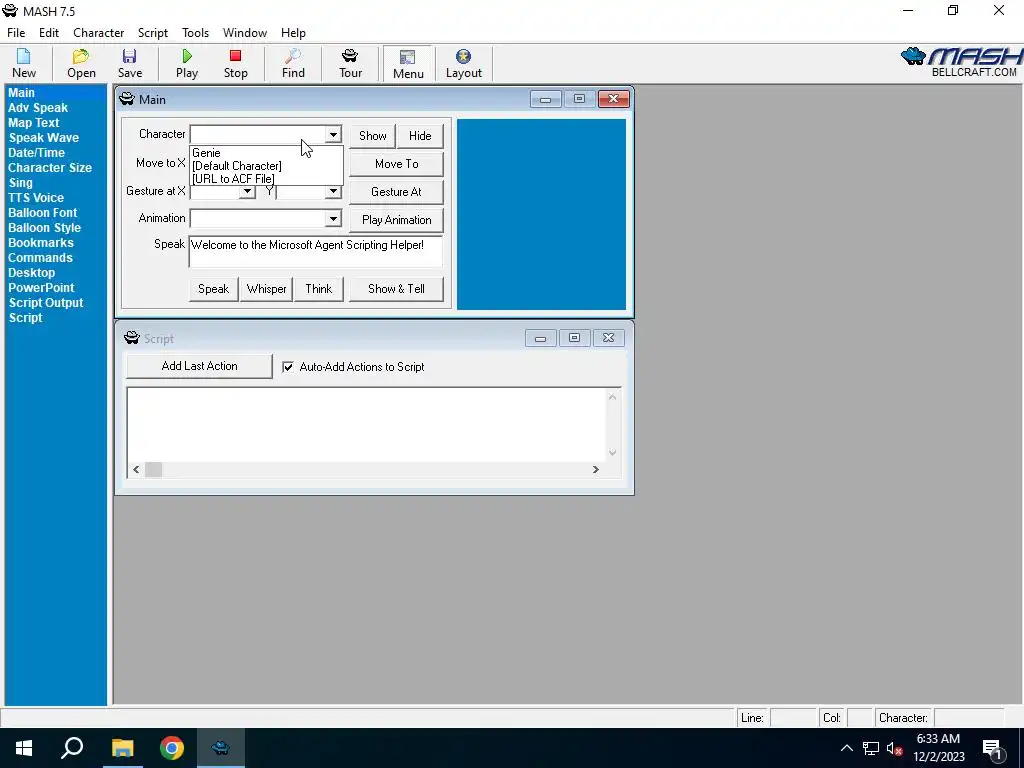Save the script using Save toolbar icon
1024x768 pixels.
click(130, 63)
